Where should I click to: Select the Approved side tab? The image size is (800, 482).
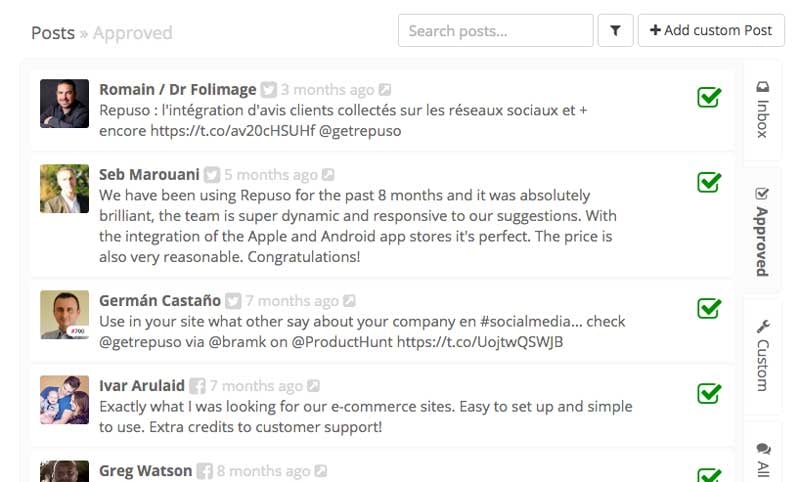[x=762, y=231]
